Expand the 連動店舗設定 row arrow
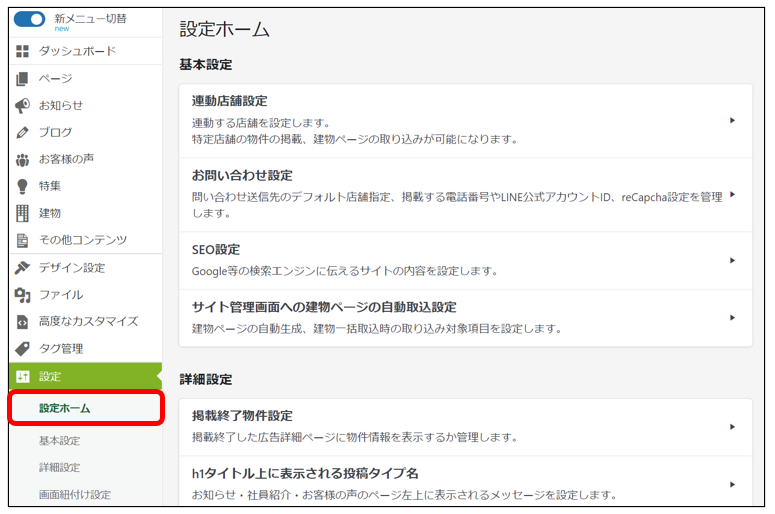 (732, 120)
